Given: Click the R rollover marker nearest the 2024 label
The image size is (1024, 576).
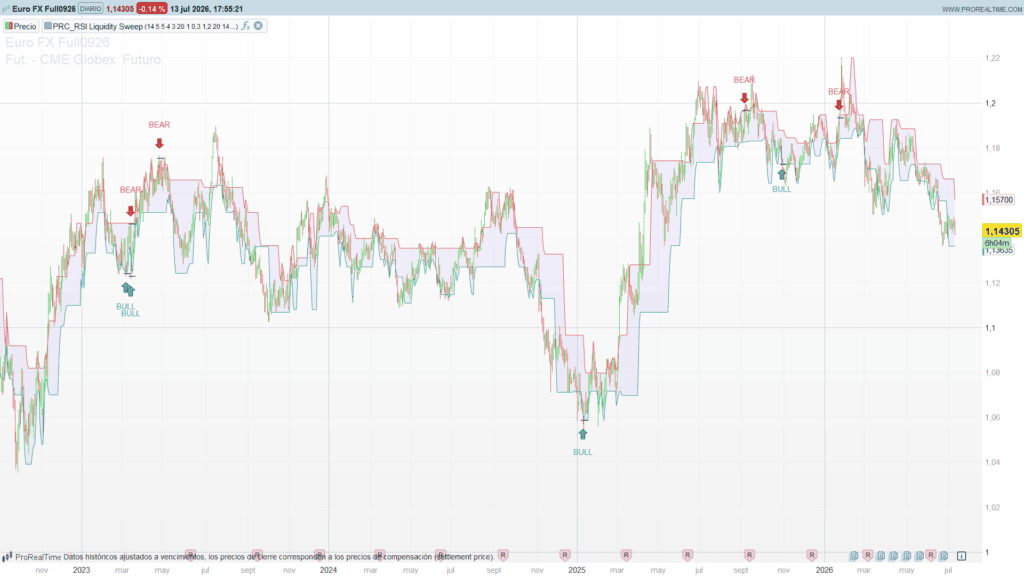Looking at the screenshot, I should pos(319,555).
